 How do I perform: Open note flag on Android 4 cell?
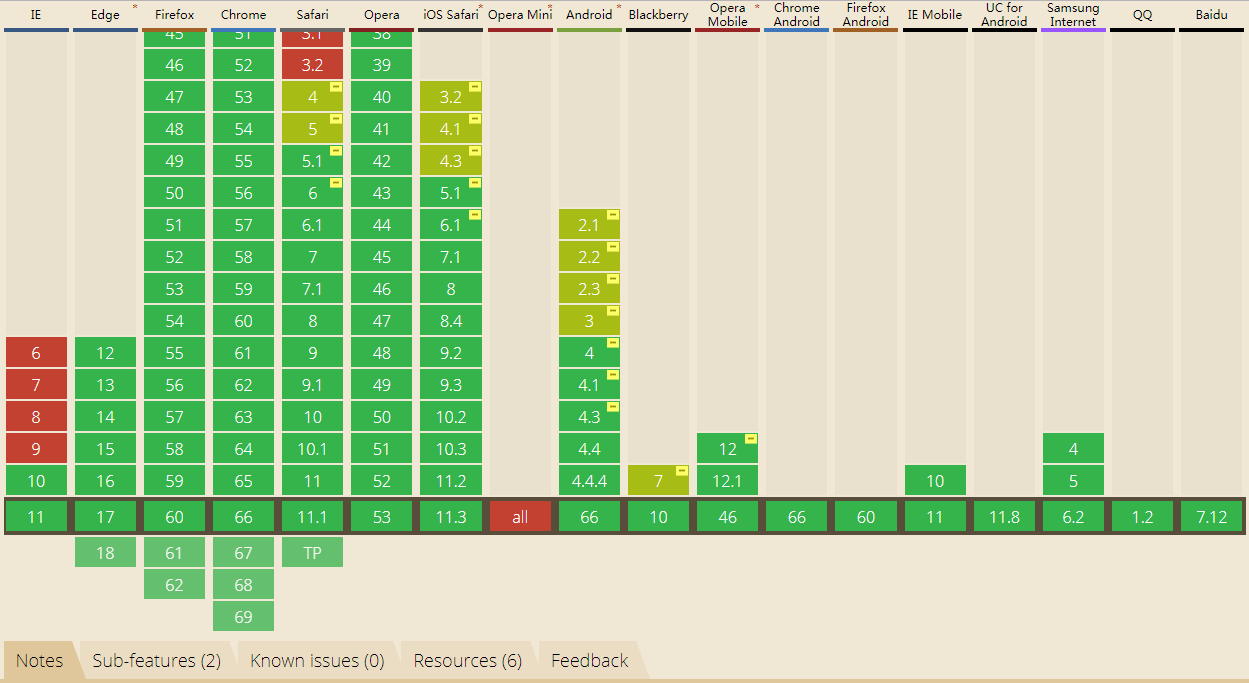tap(613, 343)
